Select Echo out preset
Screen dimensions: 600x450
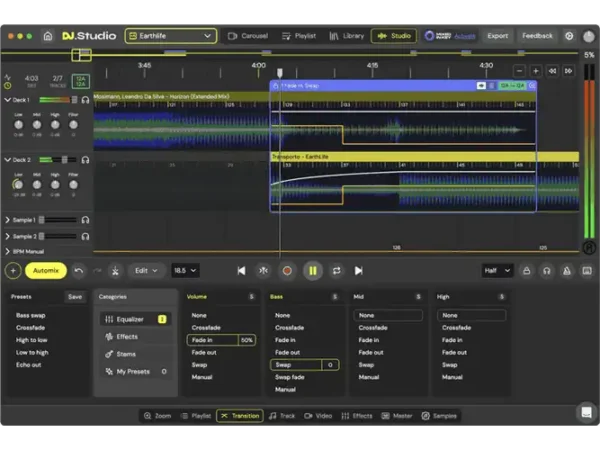click(x=29, y=365)
